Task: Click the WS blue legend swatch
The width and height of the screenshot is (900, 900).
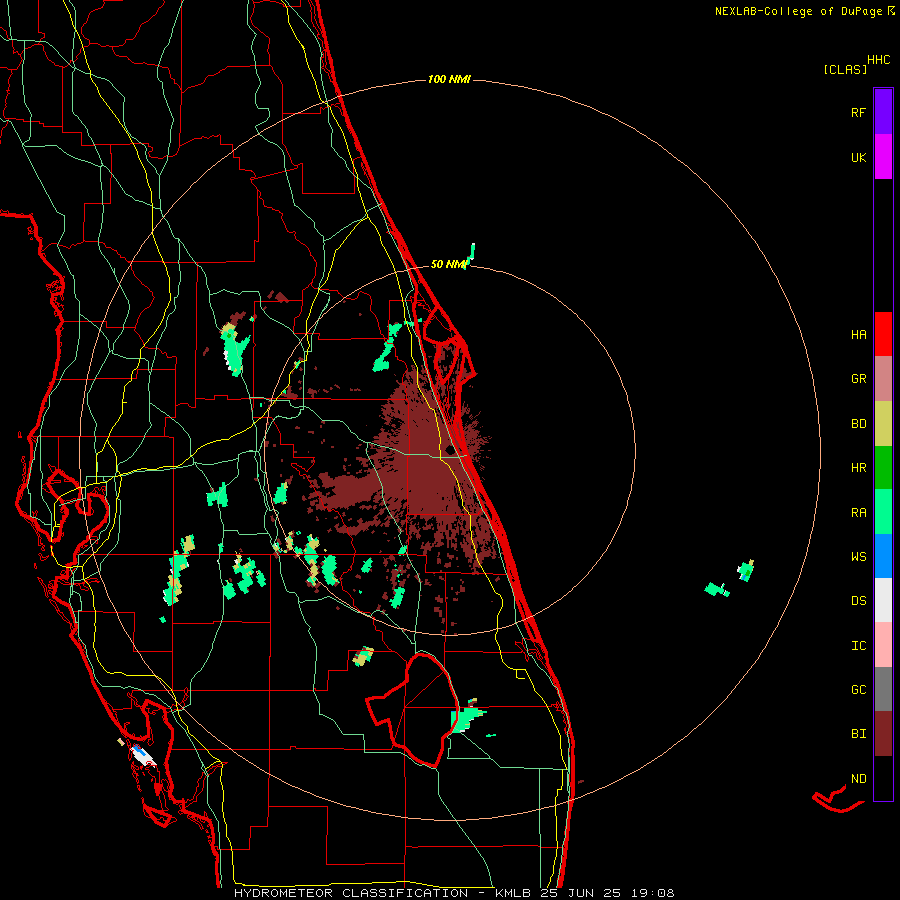Action: (x=883, y=556)
